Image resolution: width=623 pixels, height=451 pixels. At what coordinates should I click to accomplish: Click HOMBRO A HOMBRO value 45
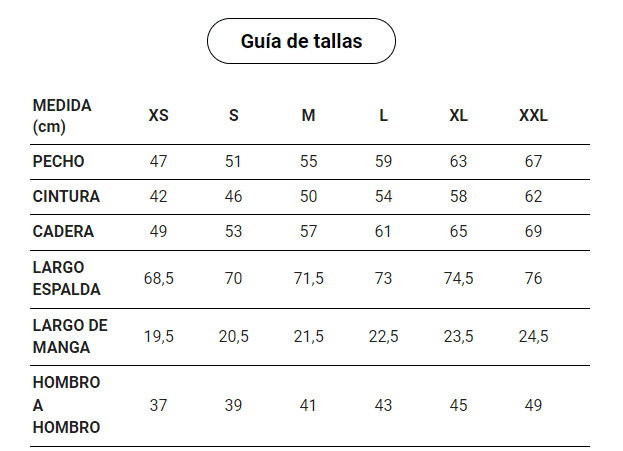tap(458, 405)
